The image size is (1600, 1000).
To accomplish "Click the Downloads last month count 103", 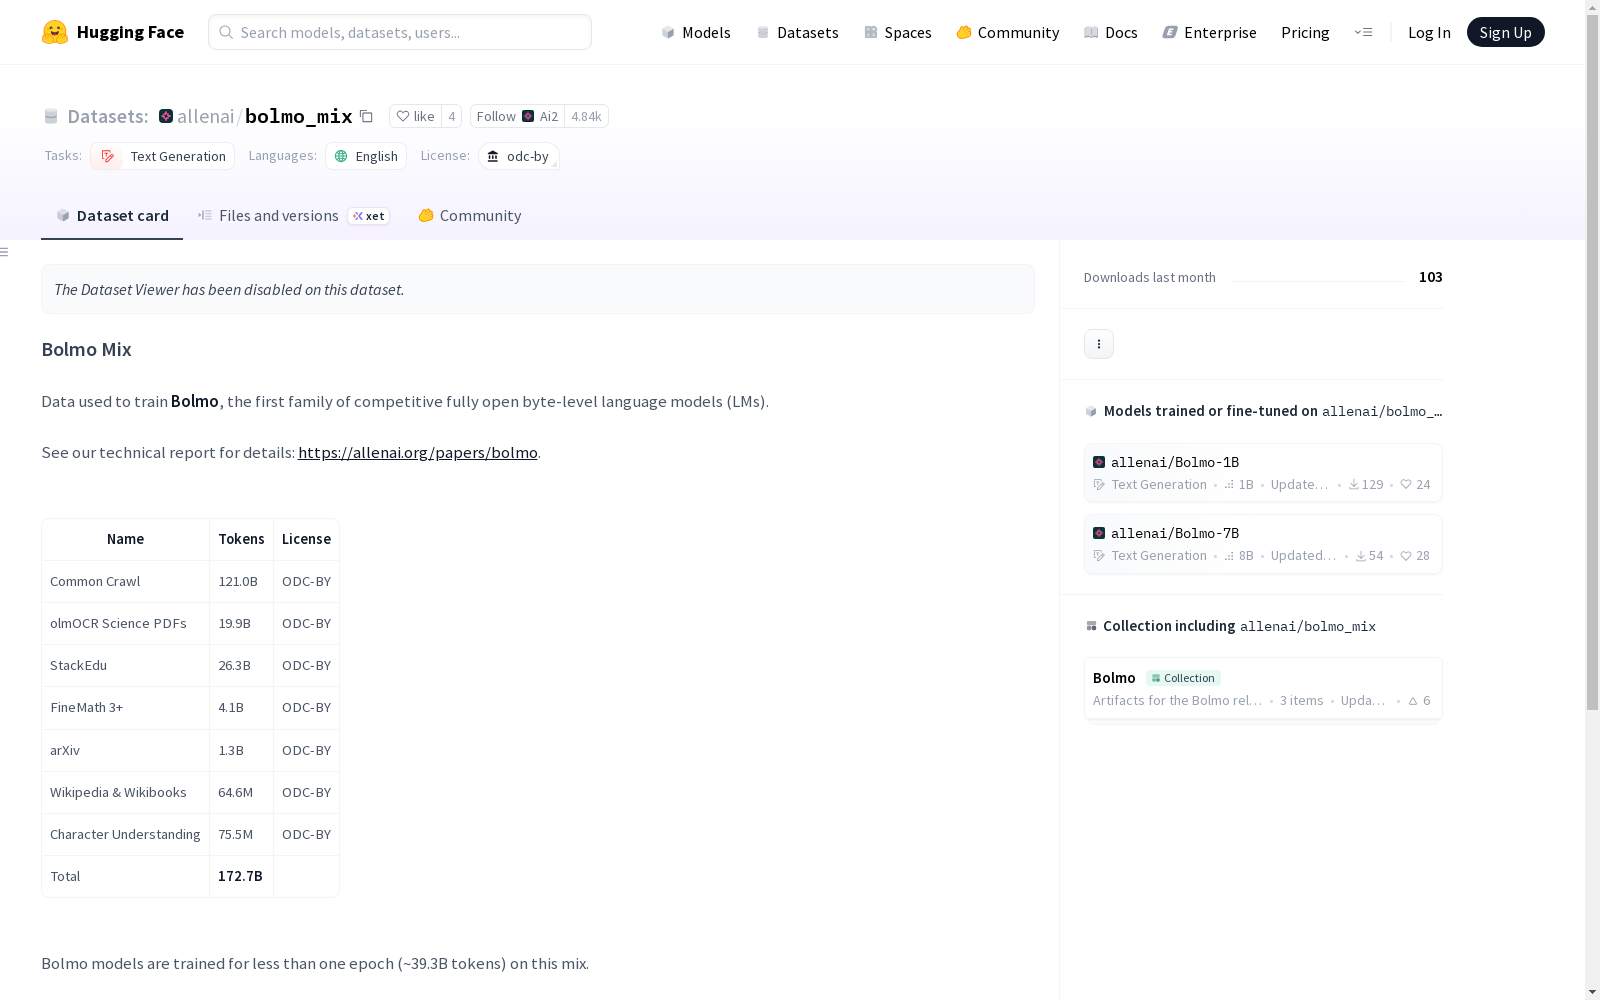I will pos(1430,277).
